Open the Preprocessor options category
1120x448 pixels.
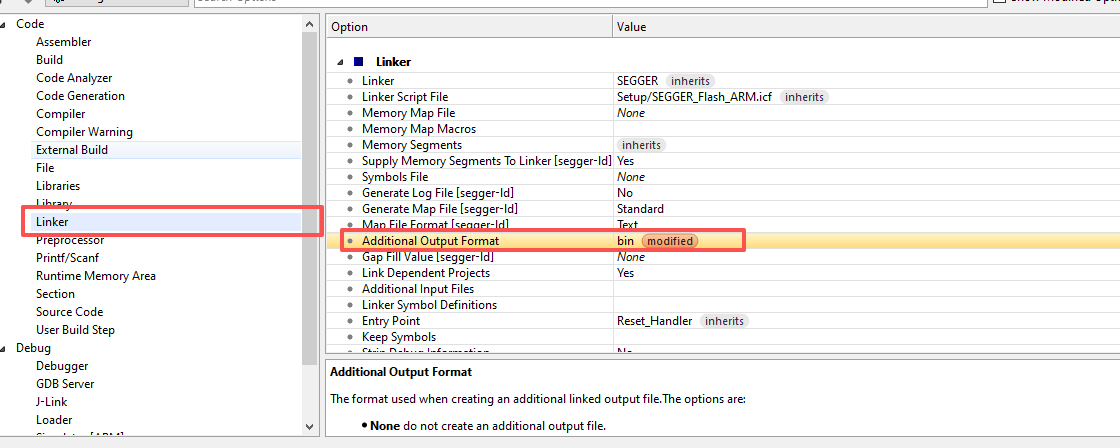point(69,240)
